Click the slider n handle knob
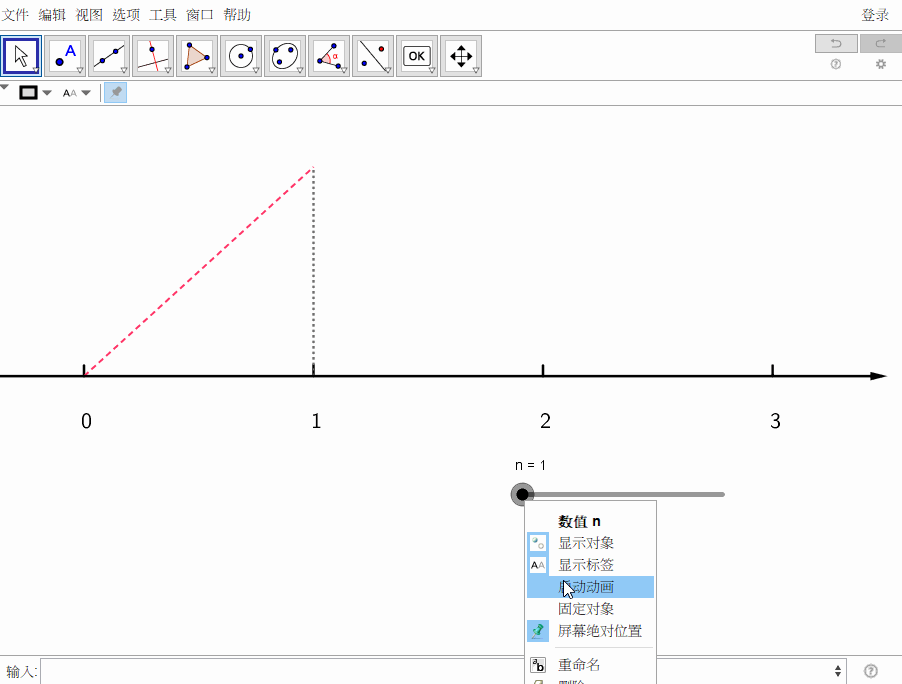Viewport: 902px width, 684px height. pyautogui.click(x=522, y=494)
